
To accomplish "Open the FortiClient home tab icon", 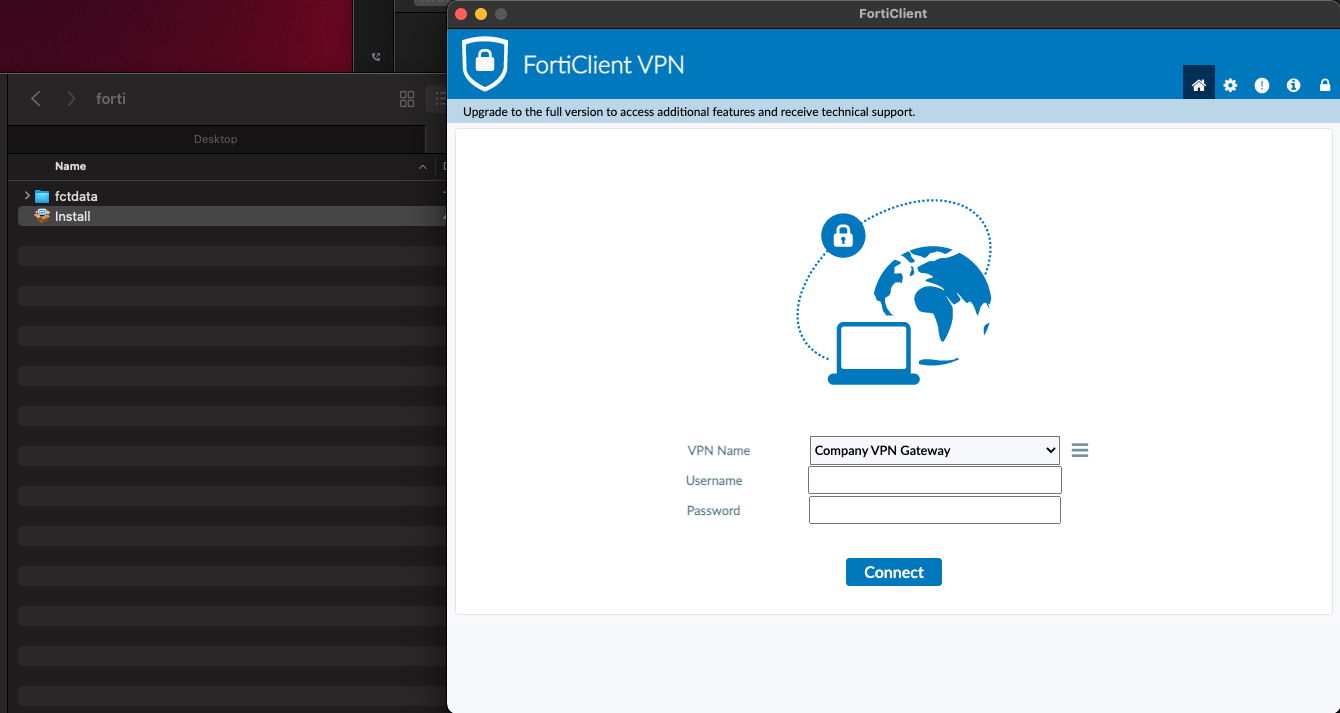I will (1198, 85).
